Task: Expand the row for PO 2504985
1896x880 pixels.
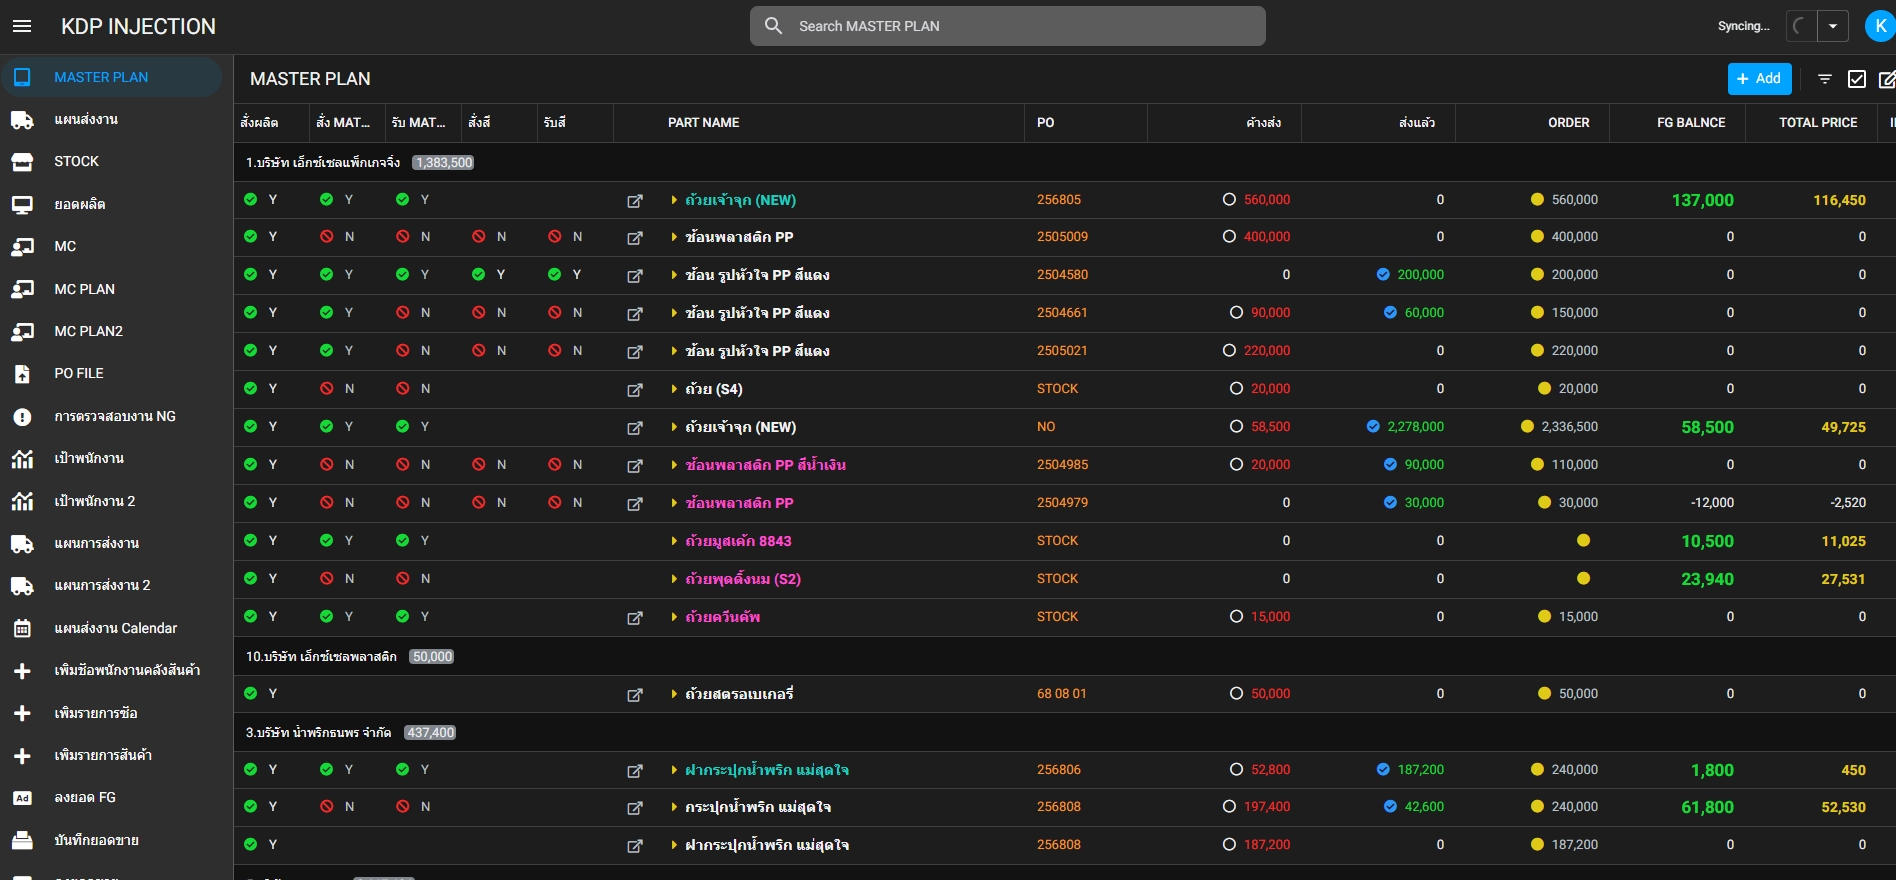Action: coord(674,465)
